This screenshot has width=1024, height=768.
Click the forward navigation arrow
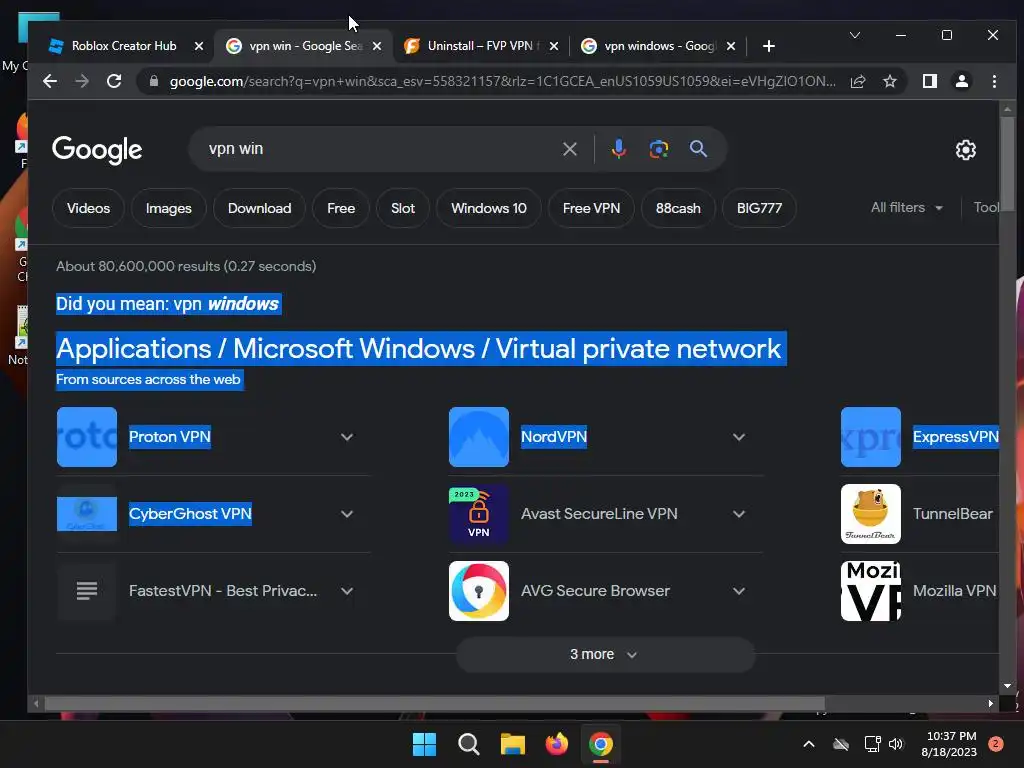tap(82, 82)
